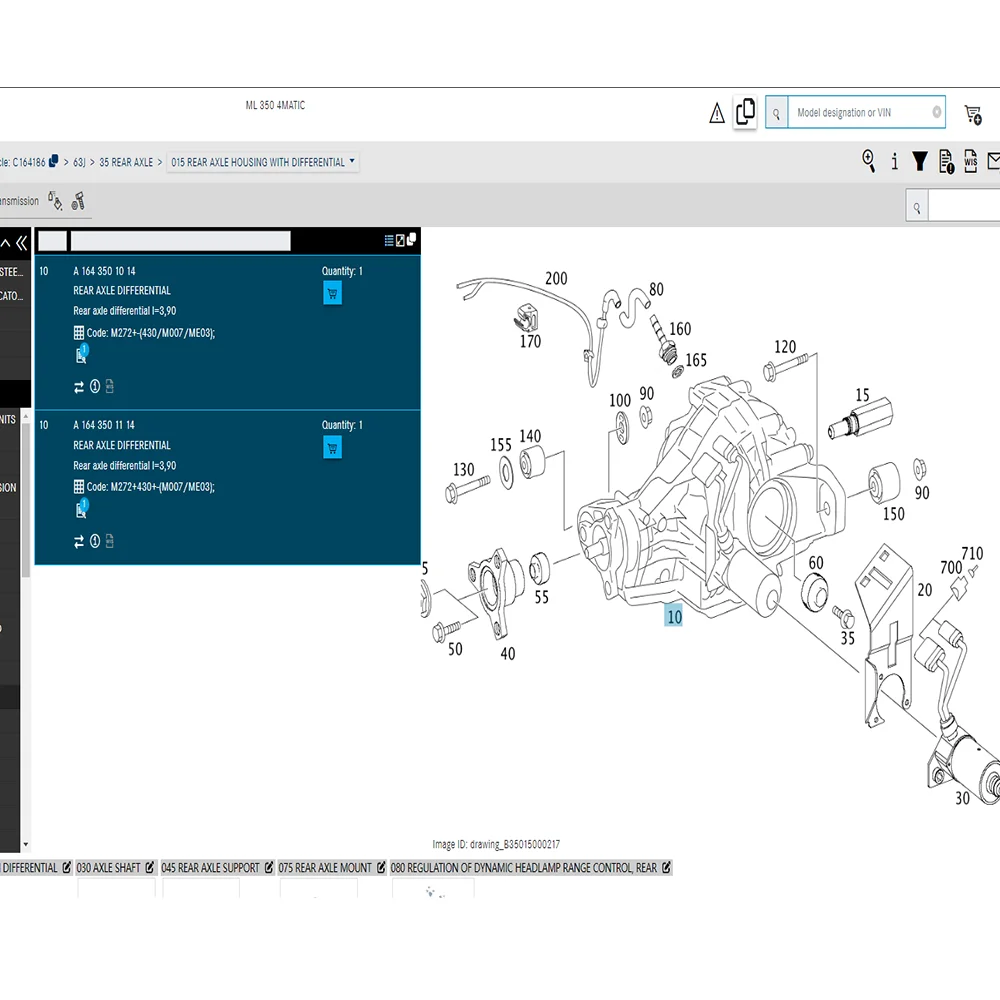
Task: Click the copy documents icon near VIN search
Action: (745, 112)
